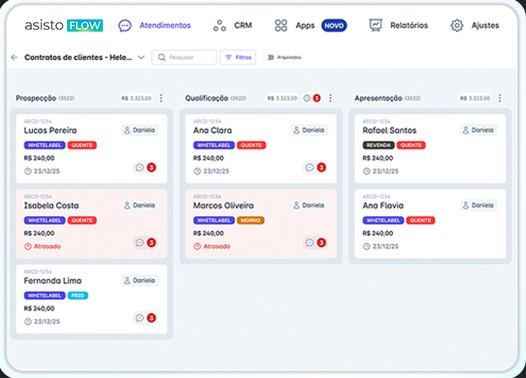The width and height of the screenshot is (526, 378).
Task: Click the CRM nodes icon
Action: (x=219, y=26)
